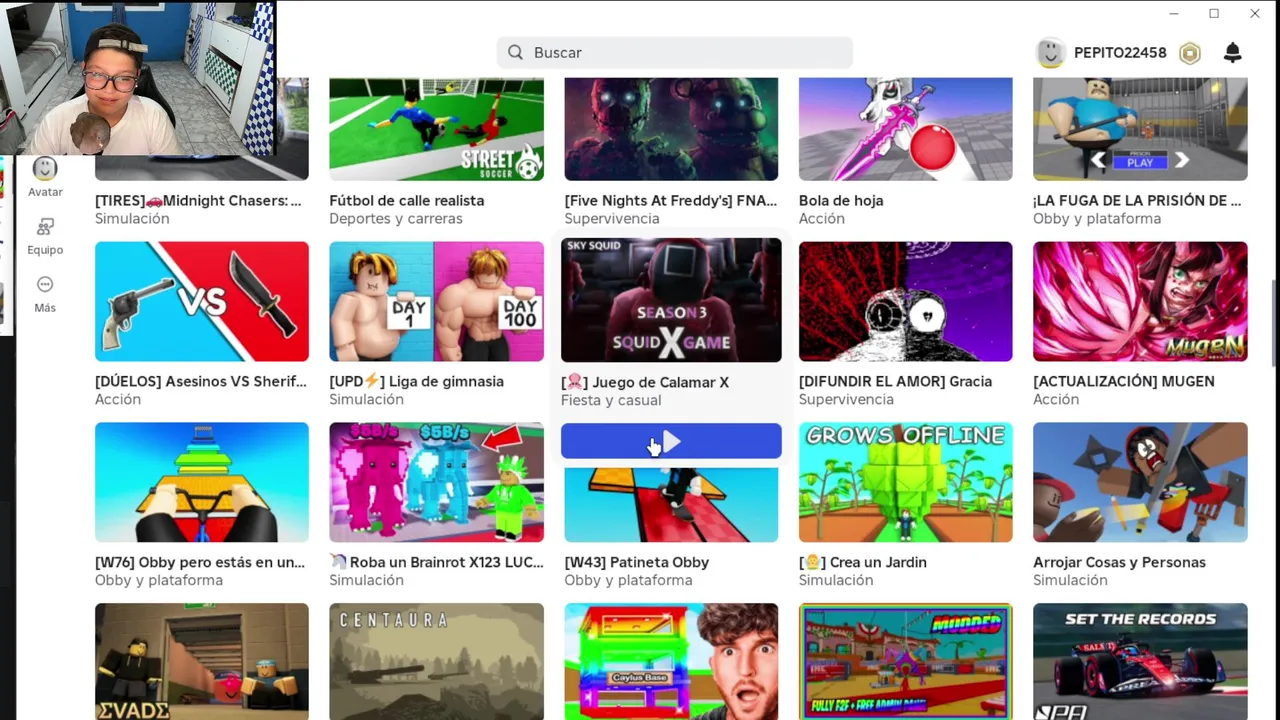Click title 'Fútbol de calle realista'
This screenshot has height=720, width=1280.
407,200
